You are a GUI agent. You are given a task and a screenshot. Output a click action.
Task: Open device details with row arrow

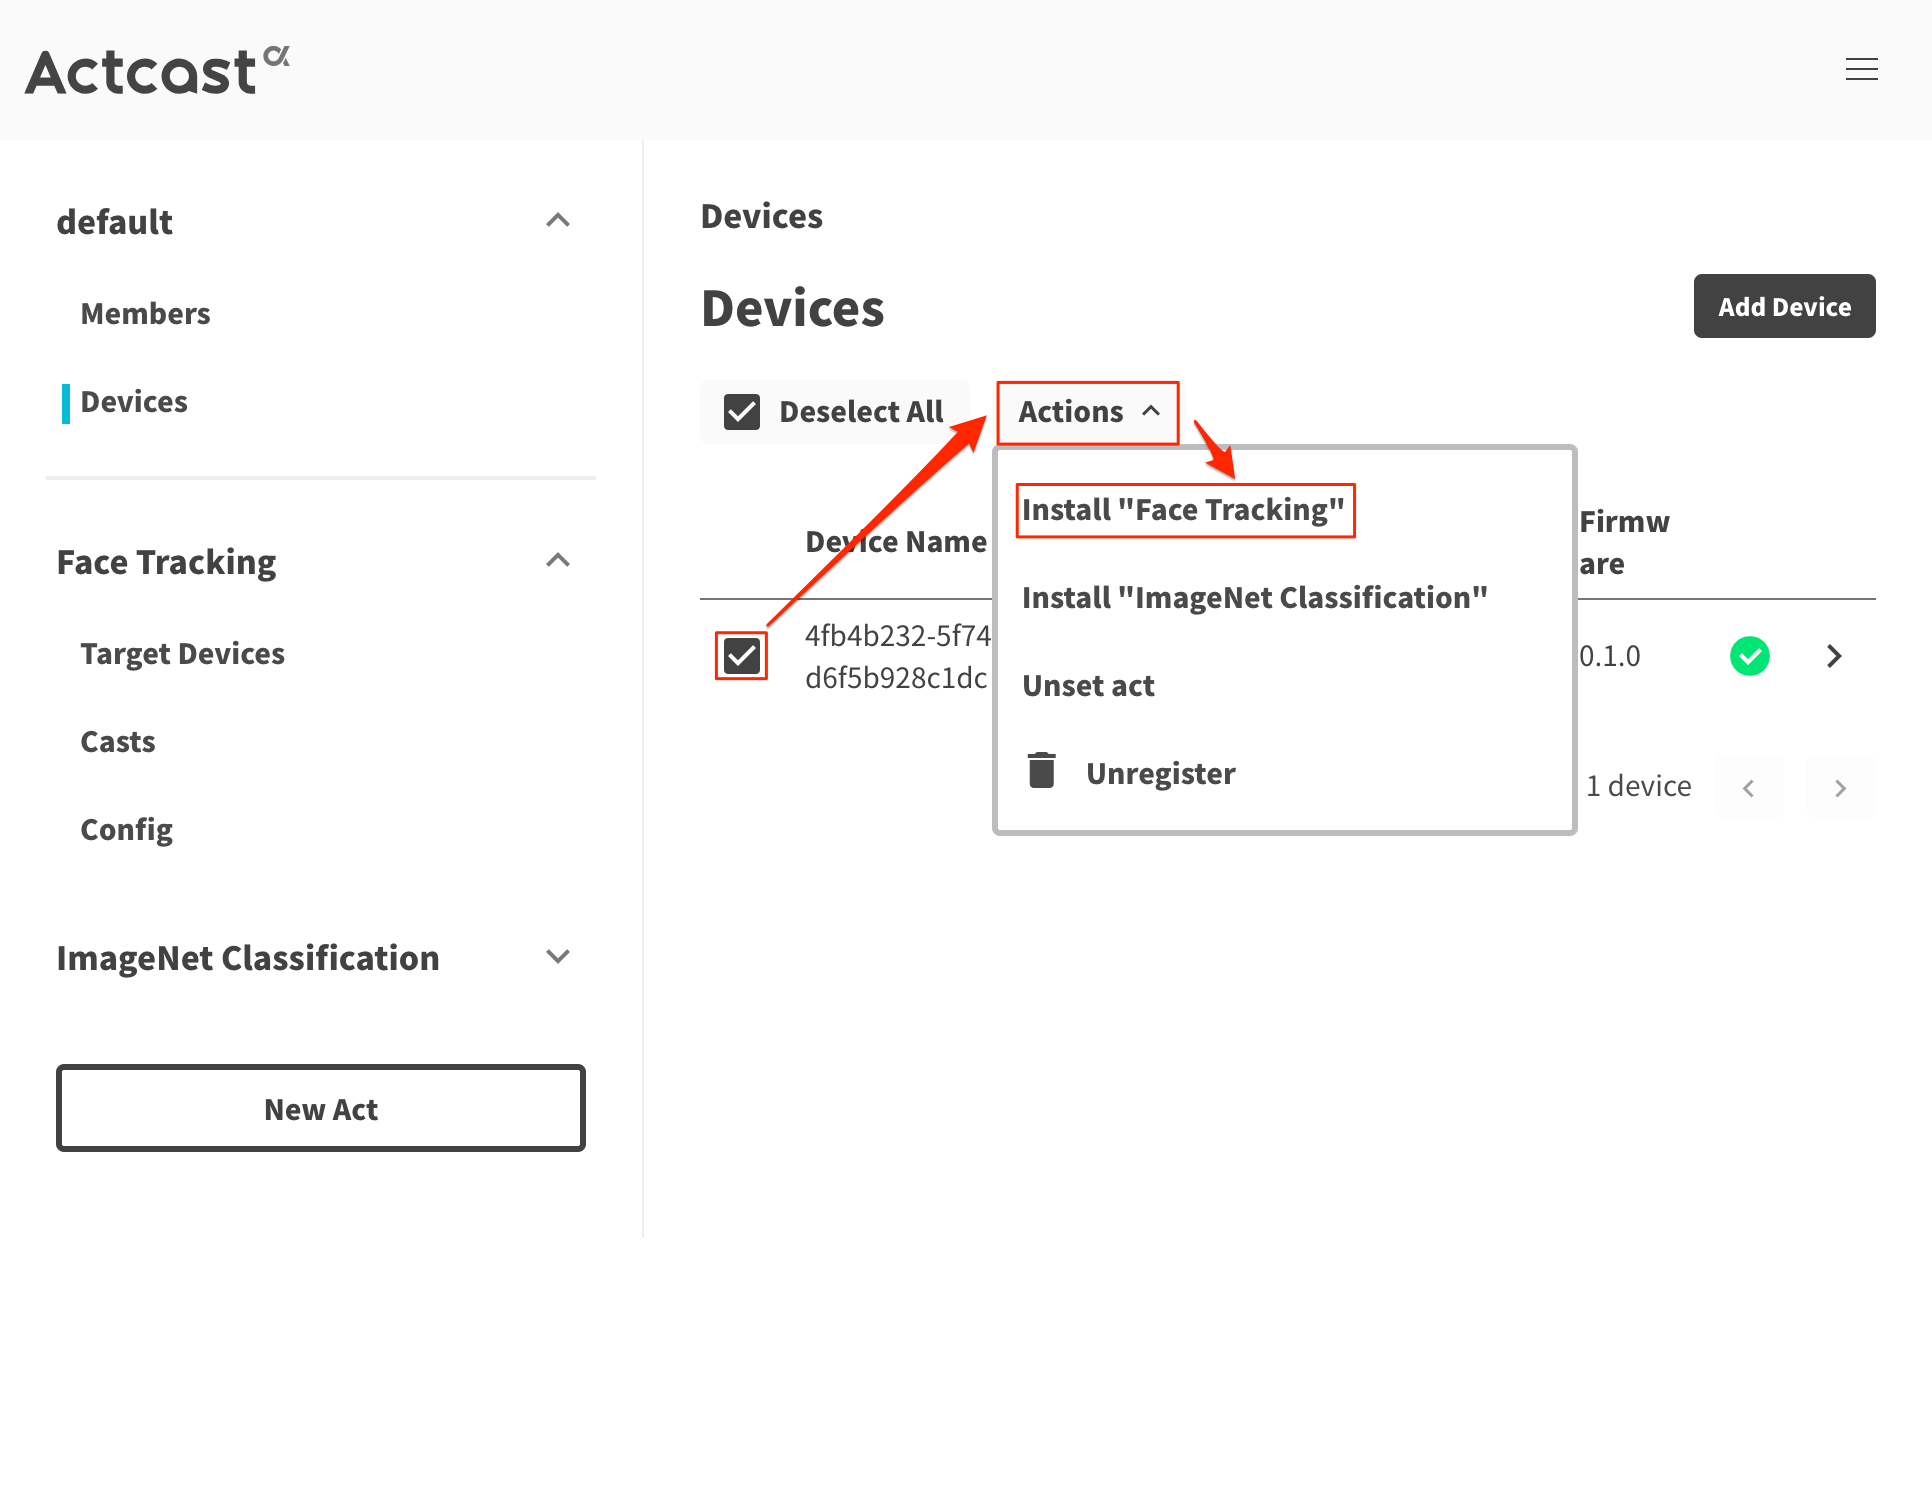click(x=1834, y=656)
